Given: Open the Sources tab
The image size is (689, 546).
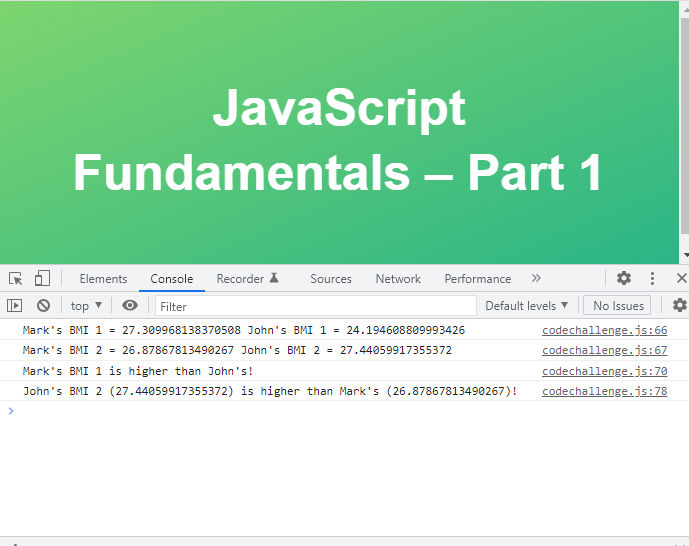Looking at the screenshot, I should [x=331, y=279].
